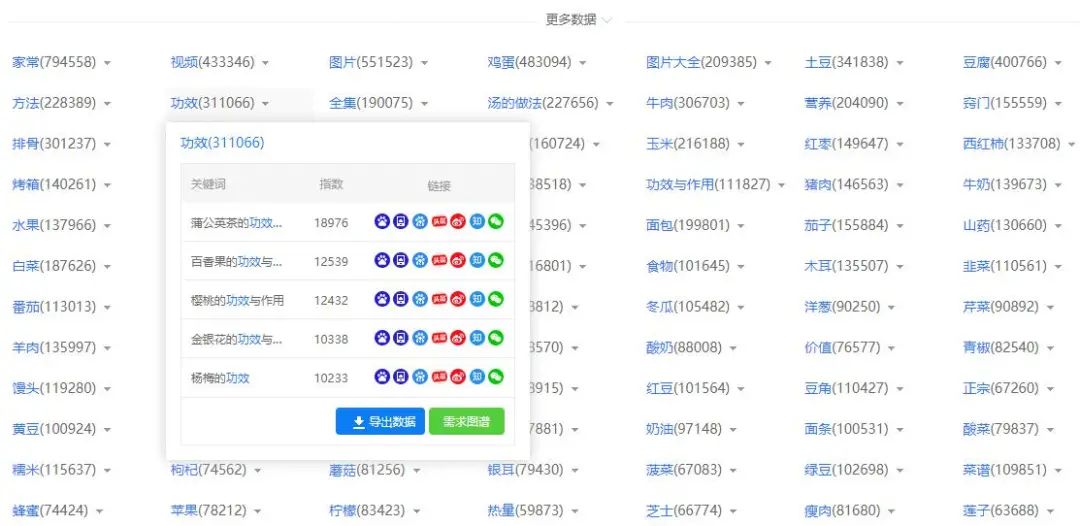Open Toutiao icon in 樱桃 row
The width and height of the screenshot is (1080, 526).
point(439,299)
